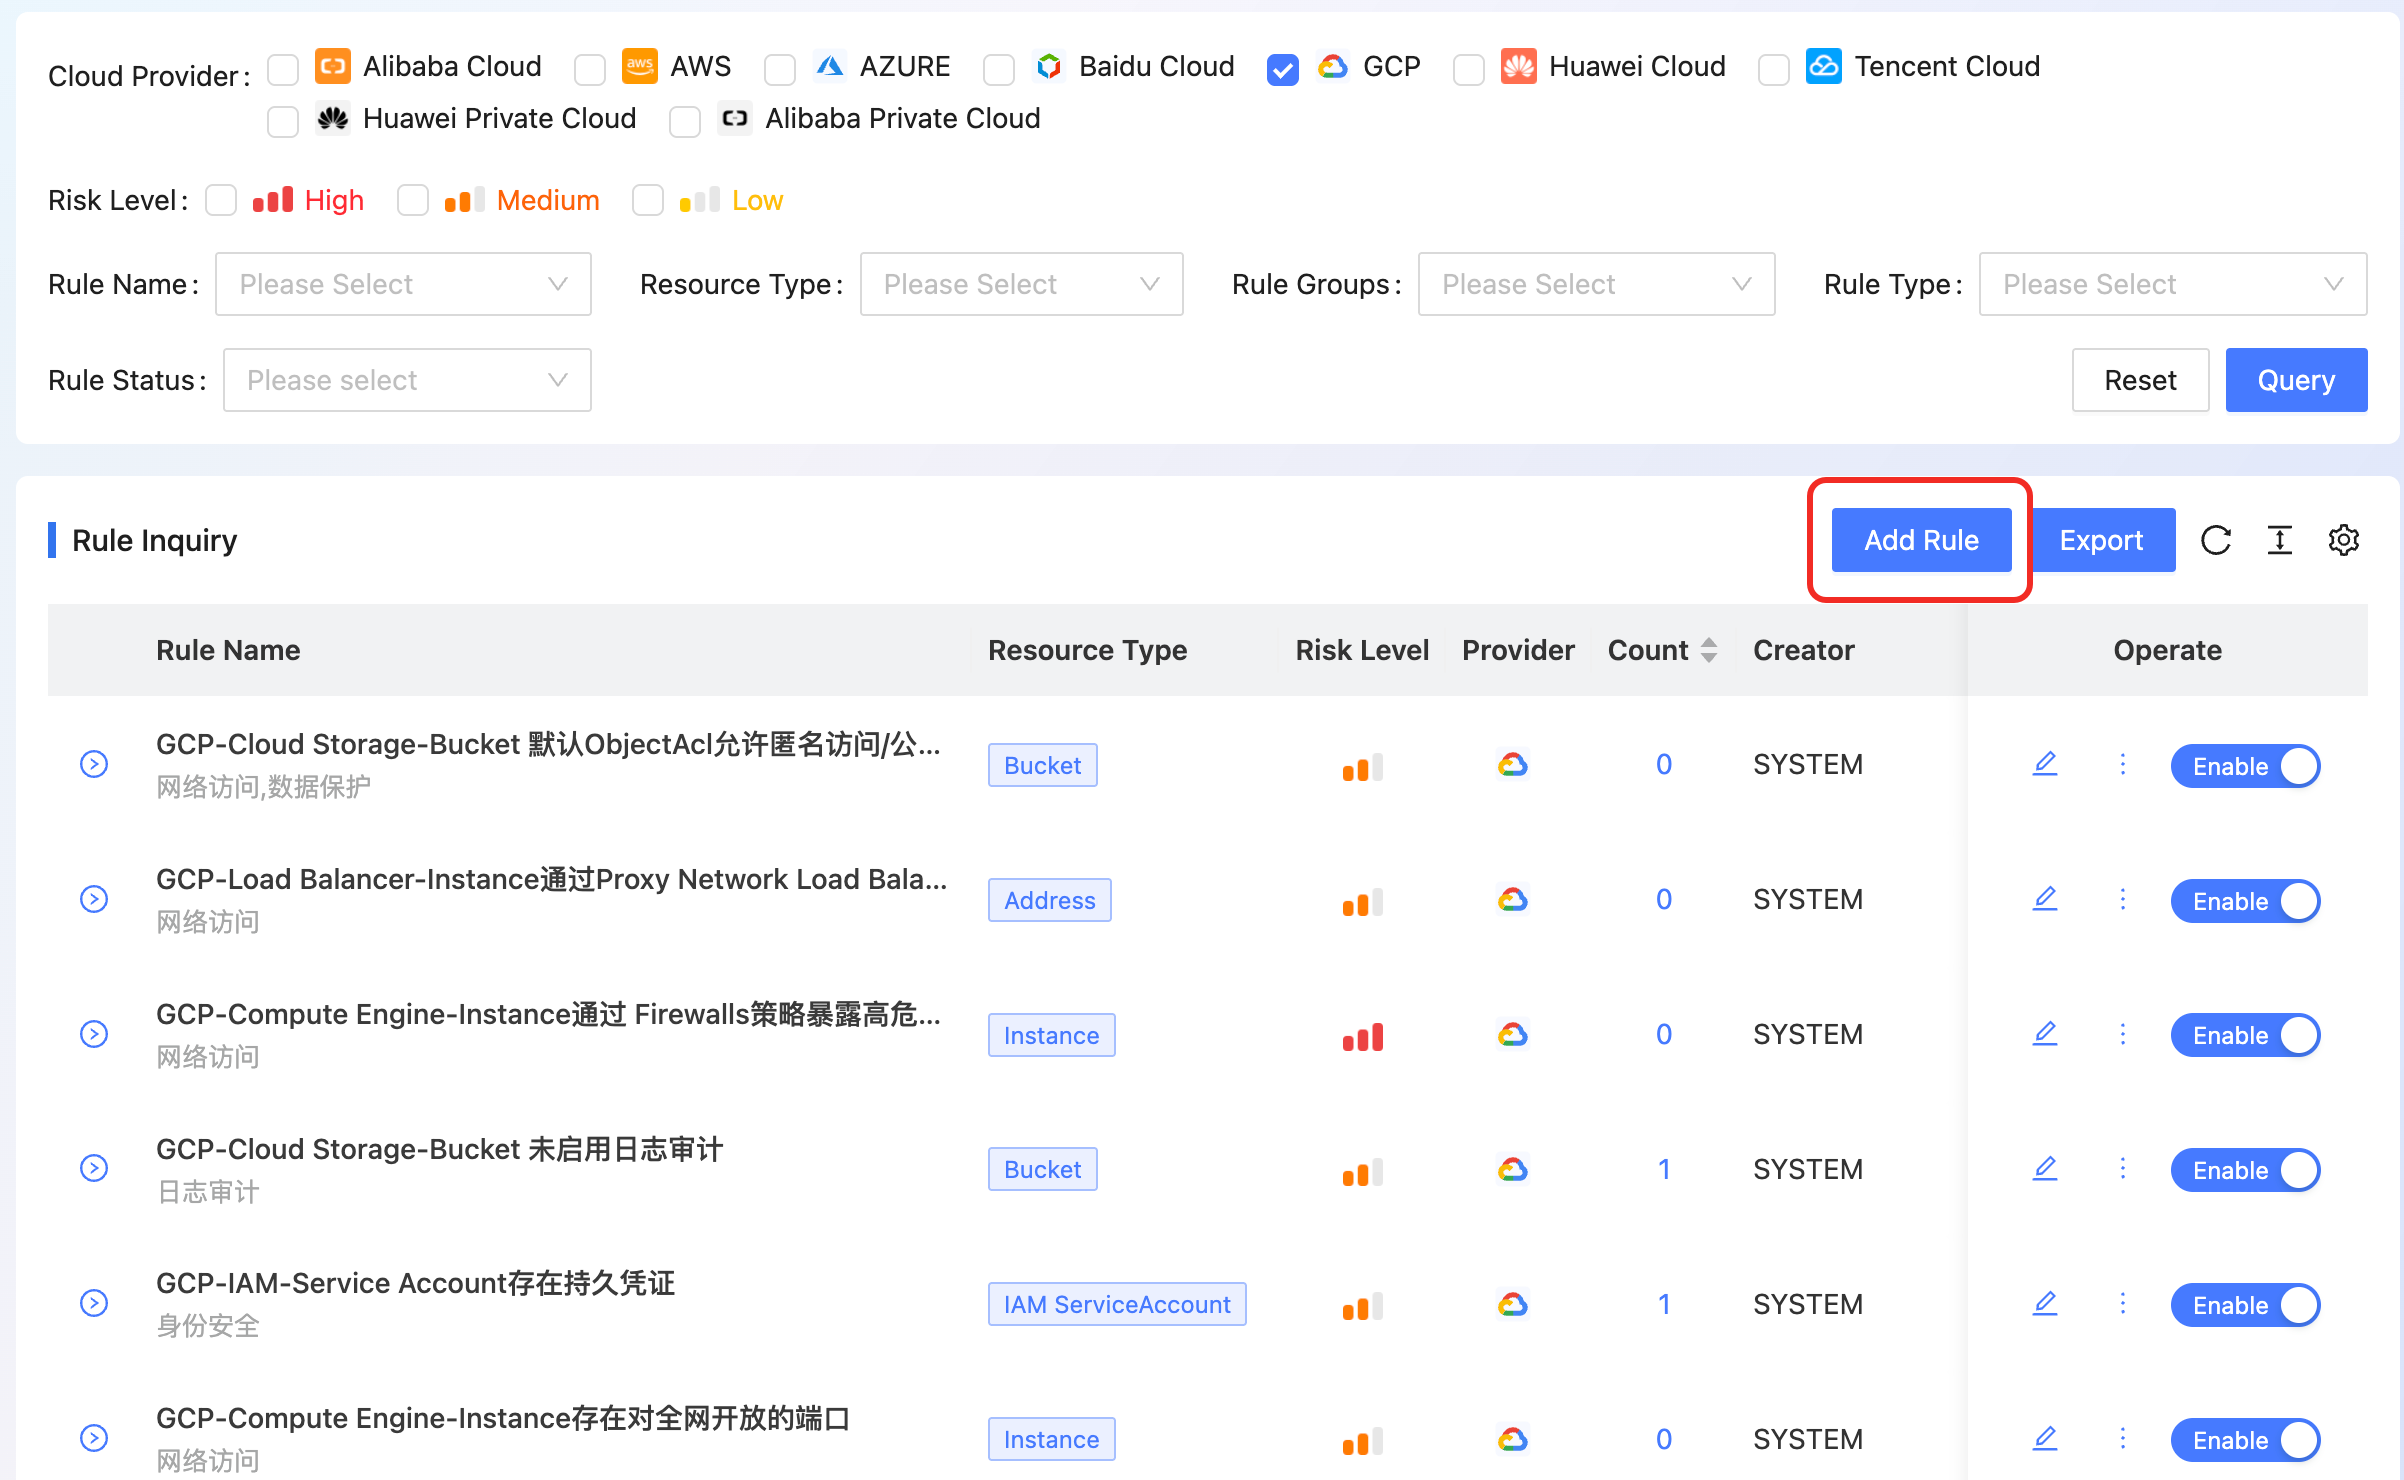Edit the 存在对全网开放的端口 rule with the pencil icon

(x=2045, y=1439)
